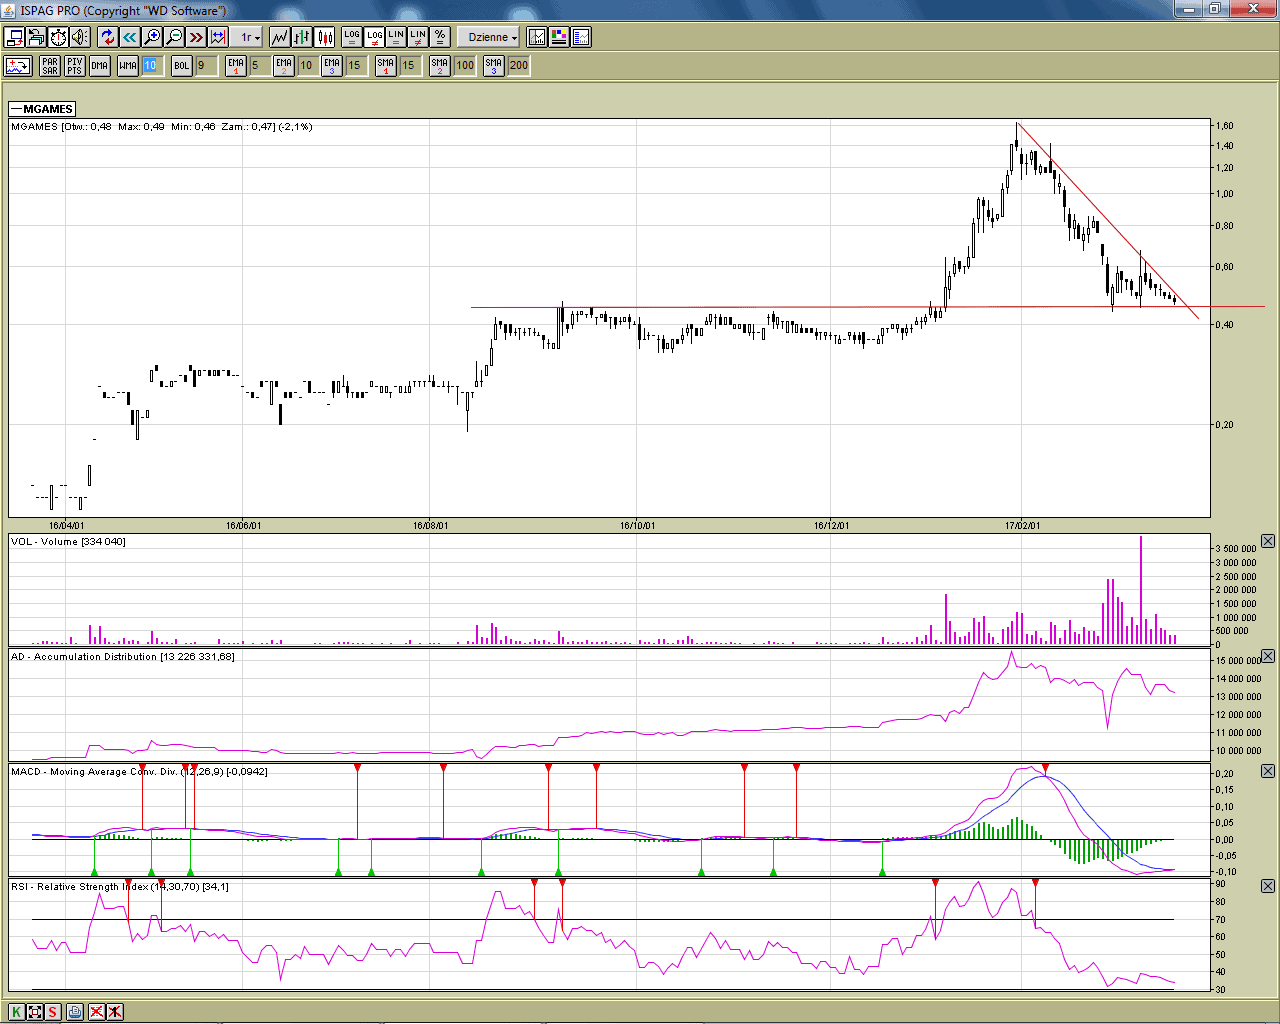This screenshot has height=1024, width=1280.
Task: Toggle the Bollinger BOL indicator
Action: coord(181,66)
